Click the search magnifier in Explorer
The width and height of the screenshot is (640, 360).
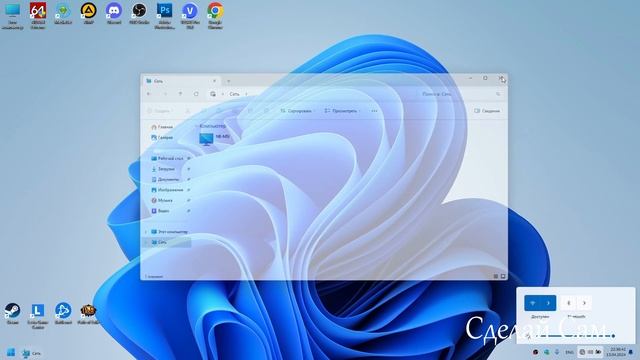(x=498, y=94)
